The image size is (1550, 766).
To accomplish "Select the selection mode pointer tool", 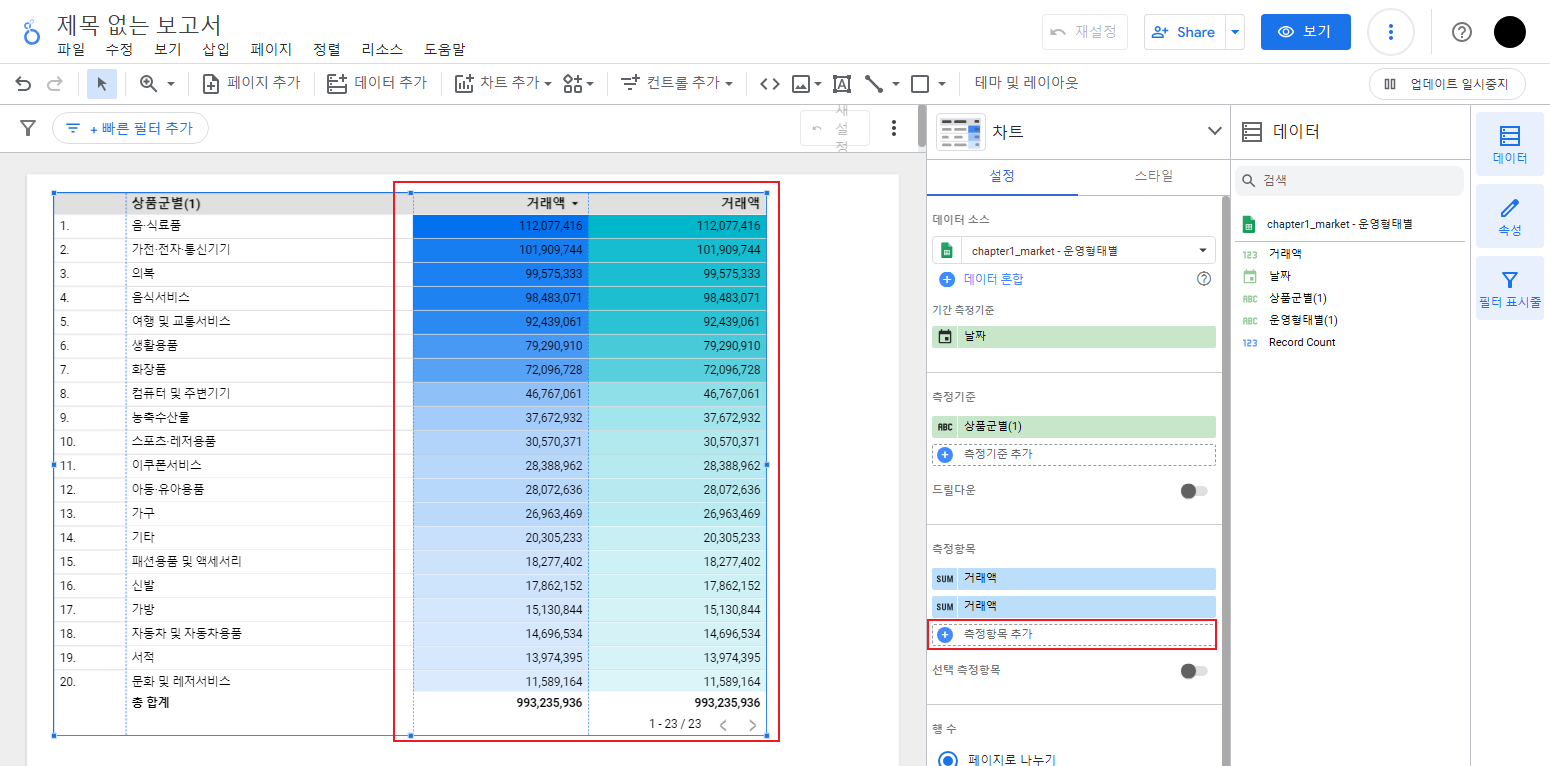I will [101, 84].
